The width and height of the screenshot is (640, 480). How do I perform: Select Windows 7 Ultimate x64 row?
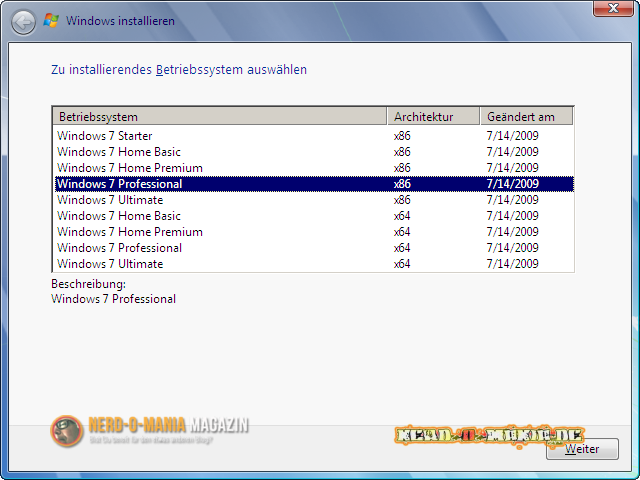pyautogui.click(x=314, y=264)
